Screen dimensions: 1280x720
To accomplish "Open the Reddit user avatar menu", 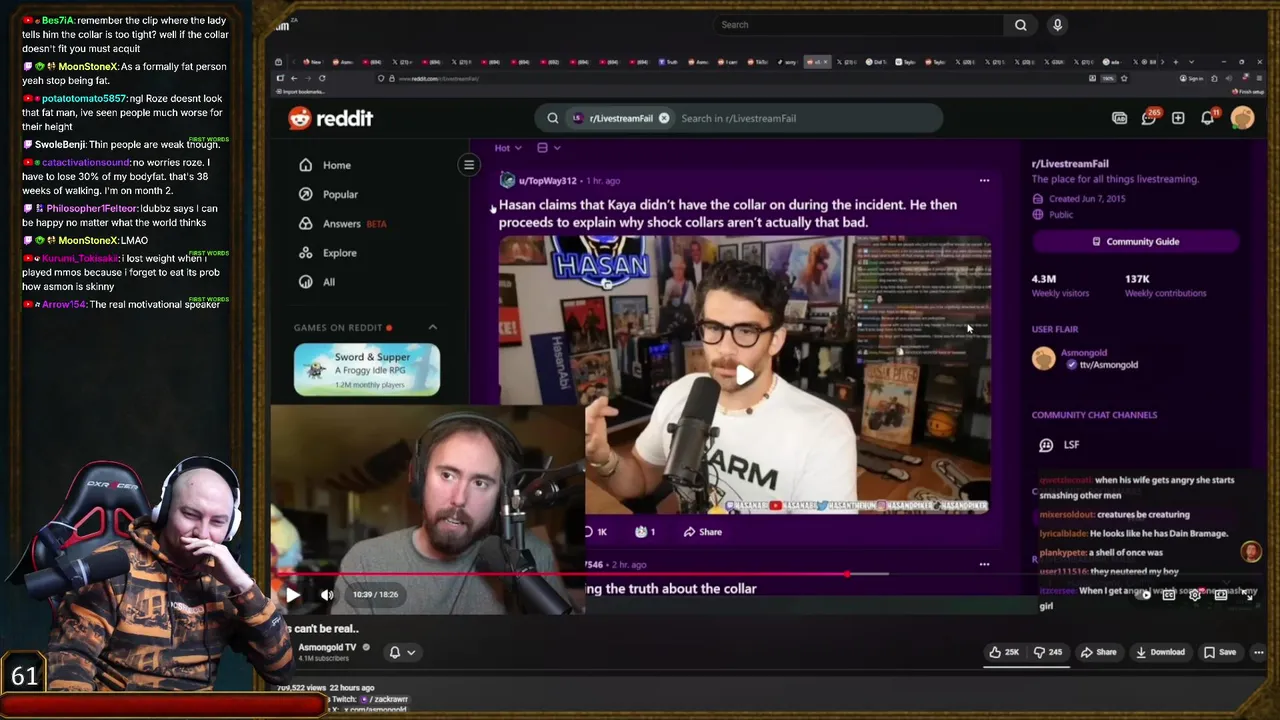I will click(x=1243, y=118).
